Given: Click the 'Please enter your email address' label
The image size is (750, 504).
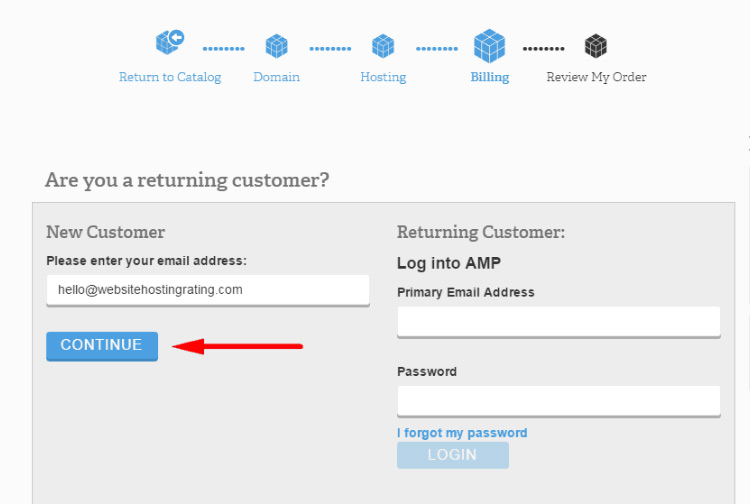Looking at the screenshot, I should [x=146, y=261].
